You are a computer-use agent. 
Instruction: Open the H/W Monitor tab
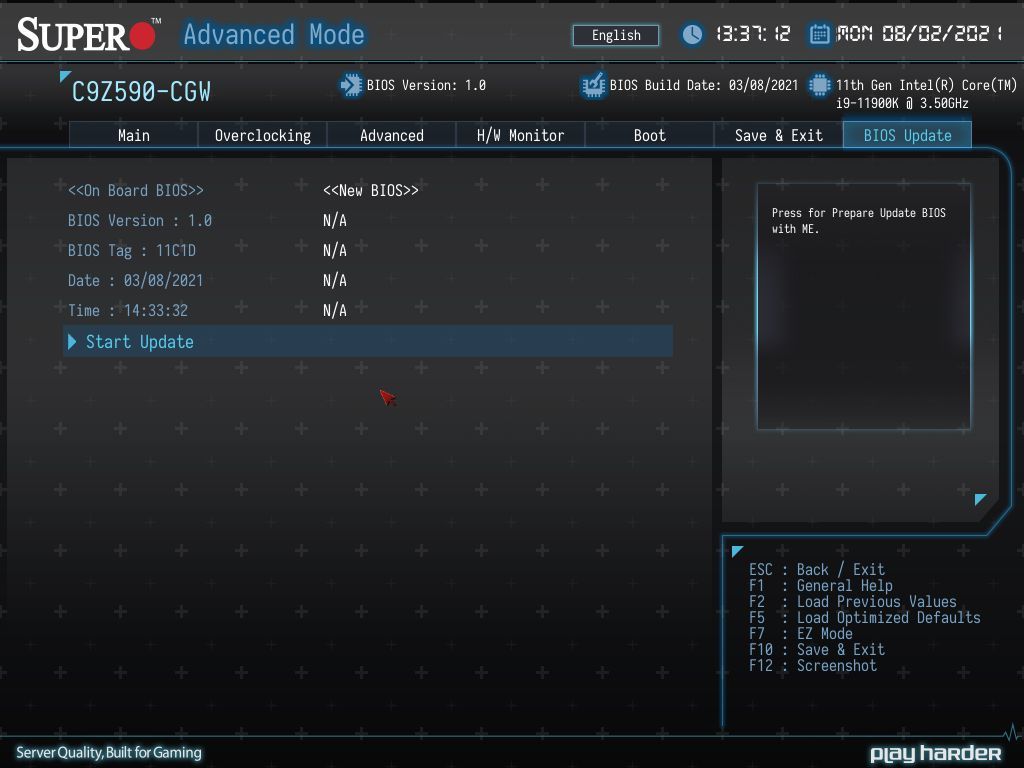click(520, 135)
